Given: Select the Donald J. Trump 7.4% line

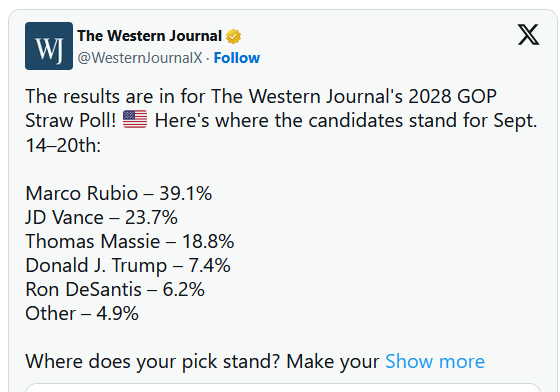Looking at the screenshot, I should pyautogui.click(x=128, y=266).
